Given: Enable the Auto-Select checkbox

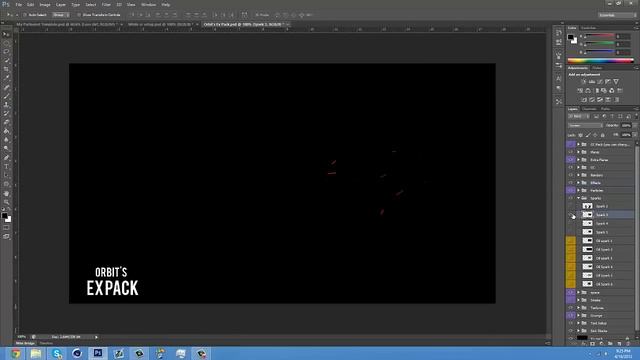Looking at the screenshot, I should tap(25, 15).
